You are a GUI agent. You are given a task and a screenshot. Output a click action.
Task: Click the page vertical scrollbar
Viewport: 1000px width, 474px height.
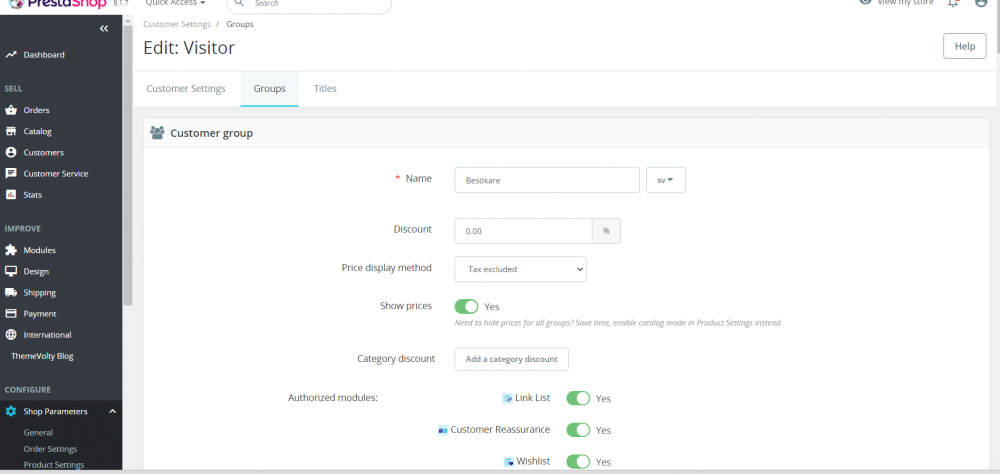(x=997, y=26)
